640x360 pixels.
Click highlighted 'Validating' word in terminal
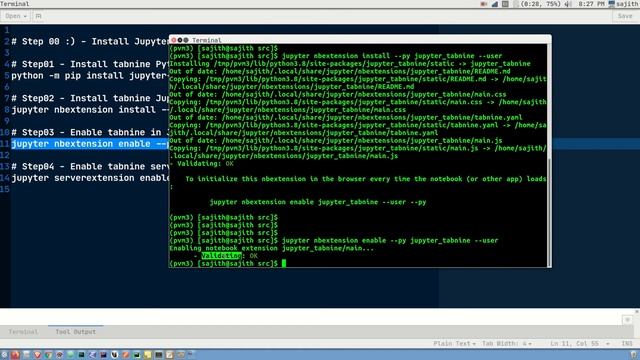pos(221,256)
